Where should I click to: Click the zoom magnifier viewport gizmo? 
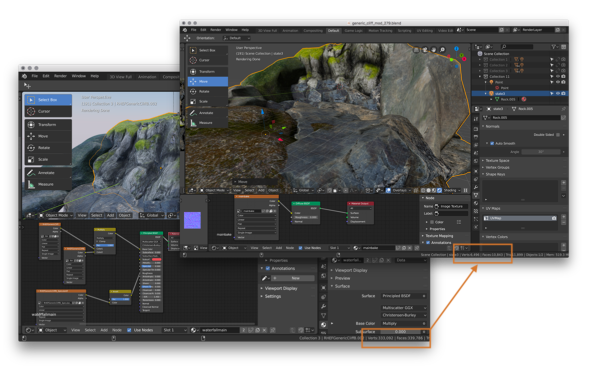click(x=442, y=50)
